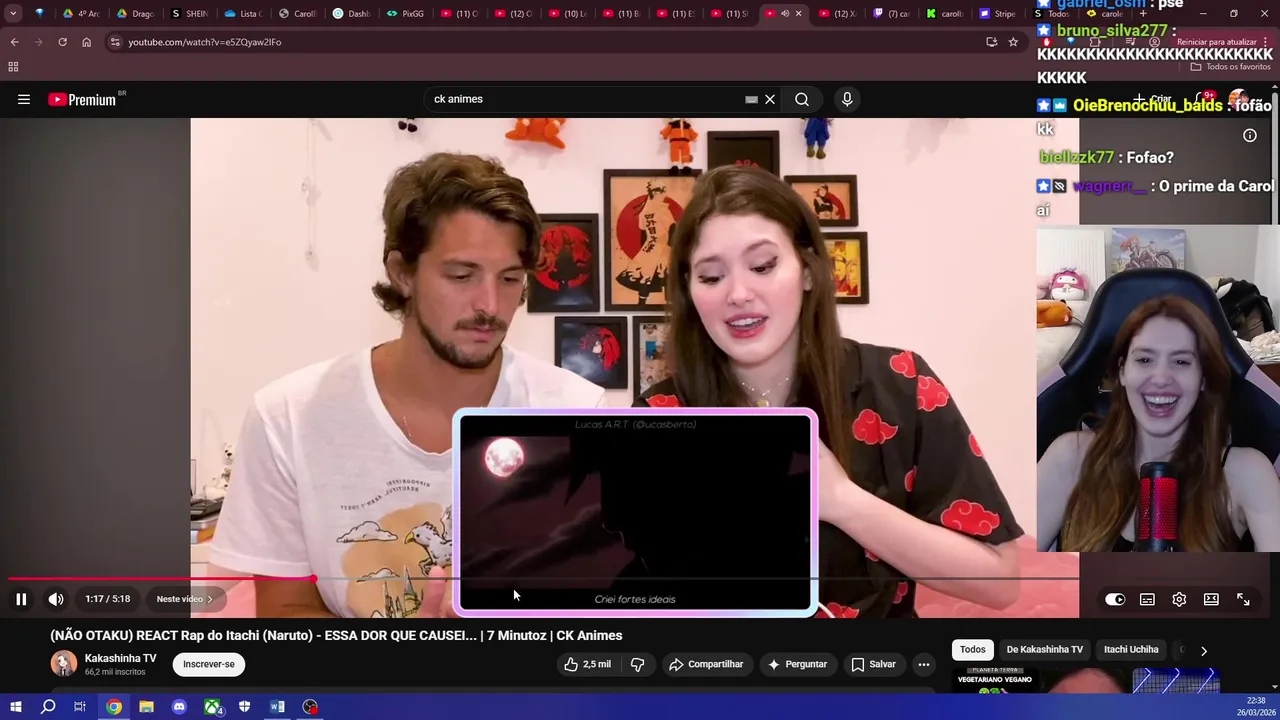Click the Kakashinha TV channel avatar
This screenshot has width=1280, height=720.
pyautogui.click(x=64, y=664)
